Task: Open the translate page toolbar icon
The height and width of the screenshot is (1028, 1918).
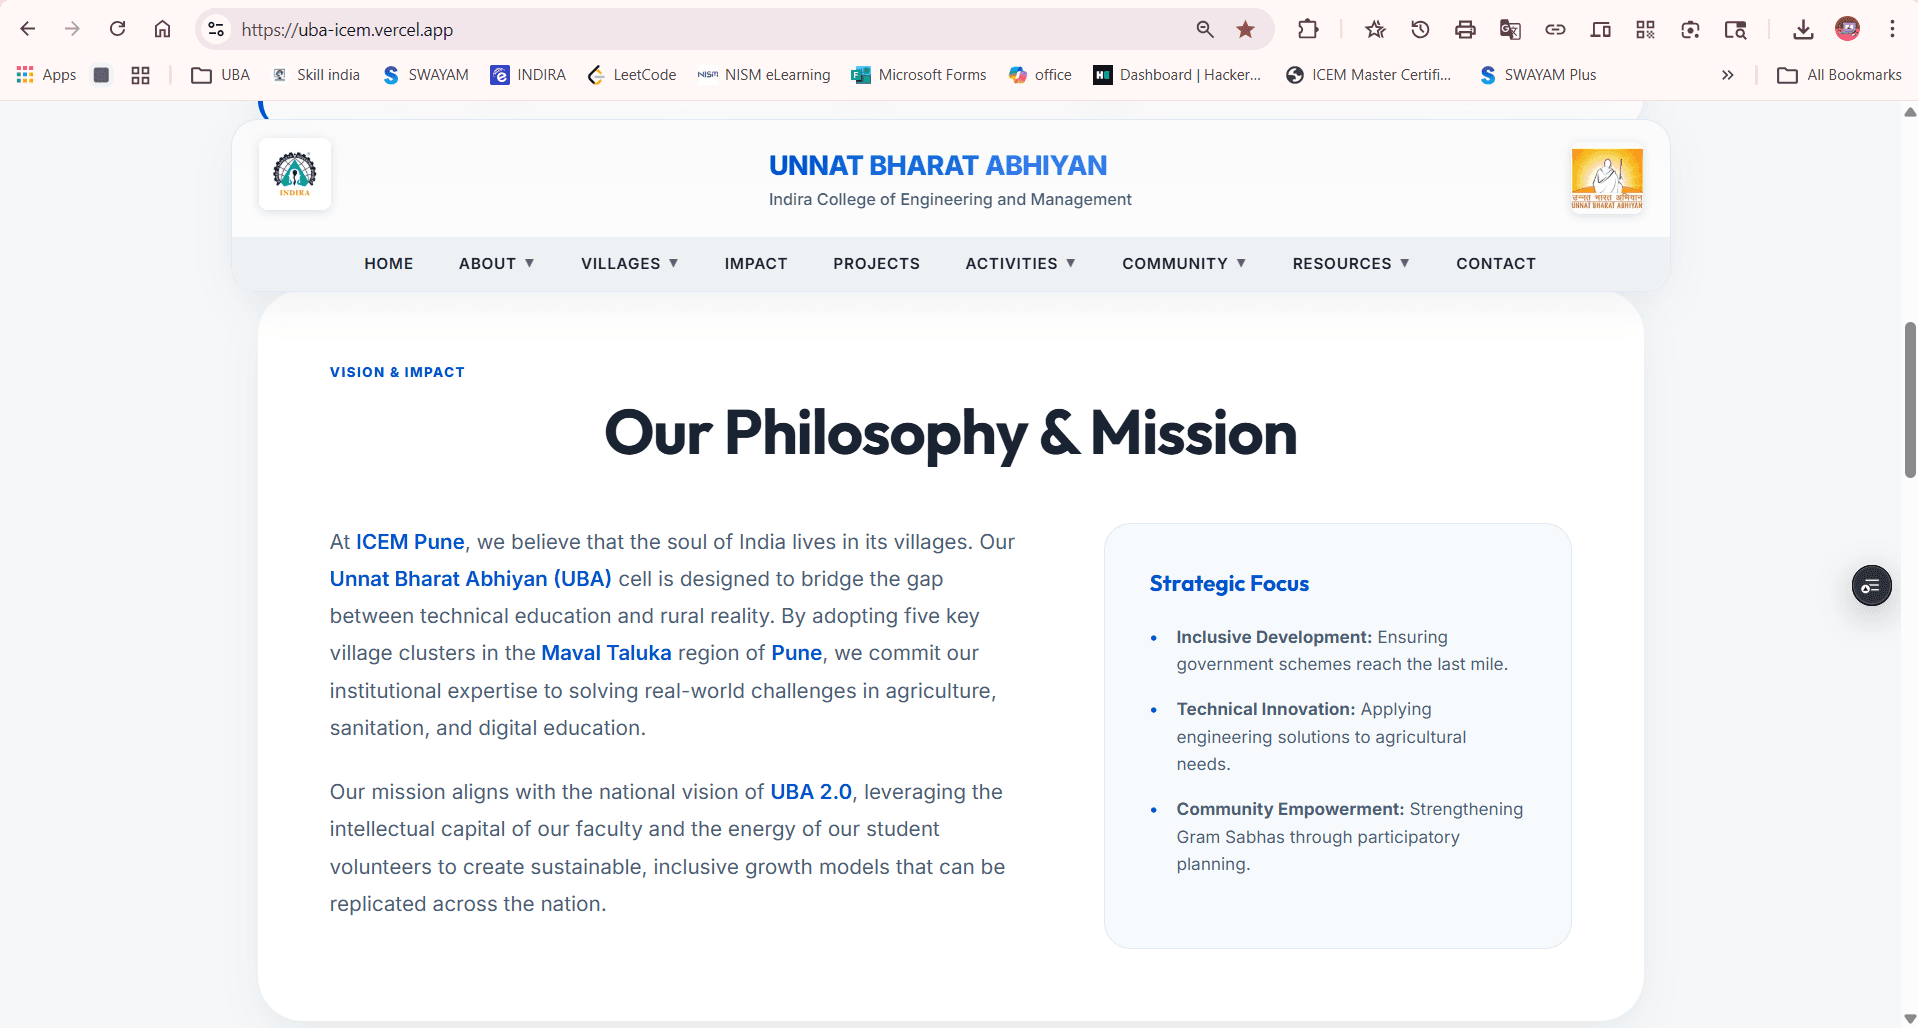Action: point(1510,29)
